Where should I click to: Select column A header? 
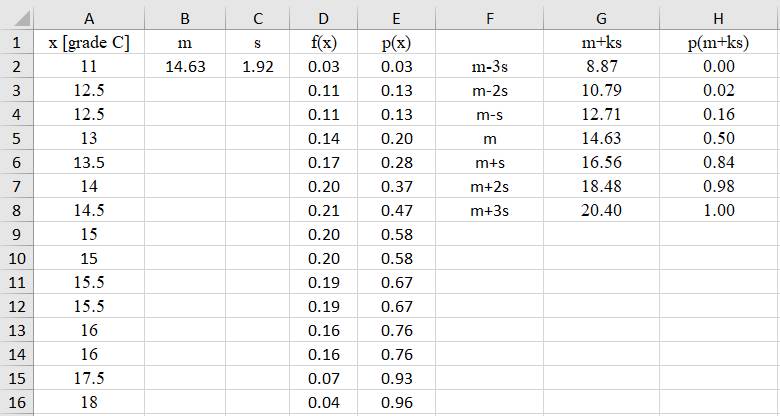tap(89, 18)
